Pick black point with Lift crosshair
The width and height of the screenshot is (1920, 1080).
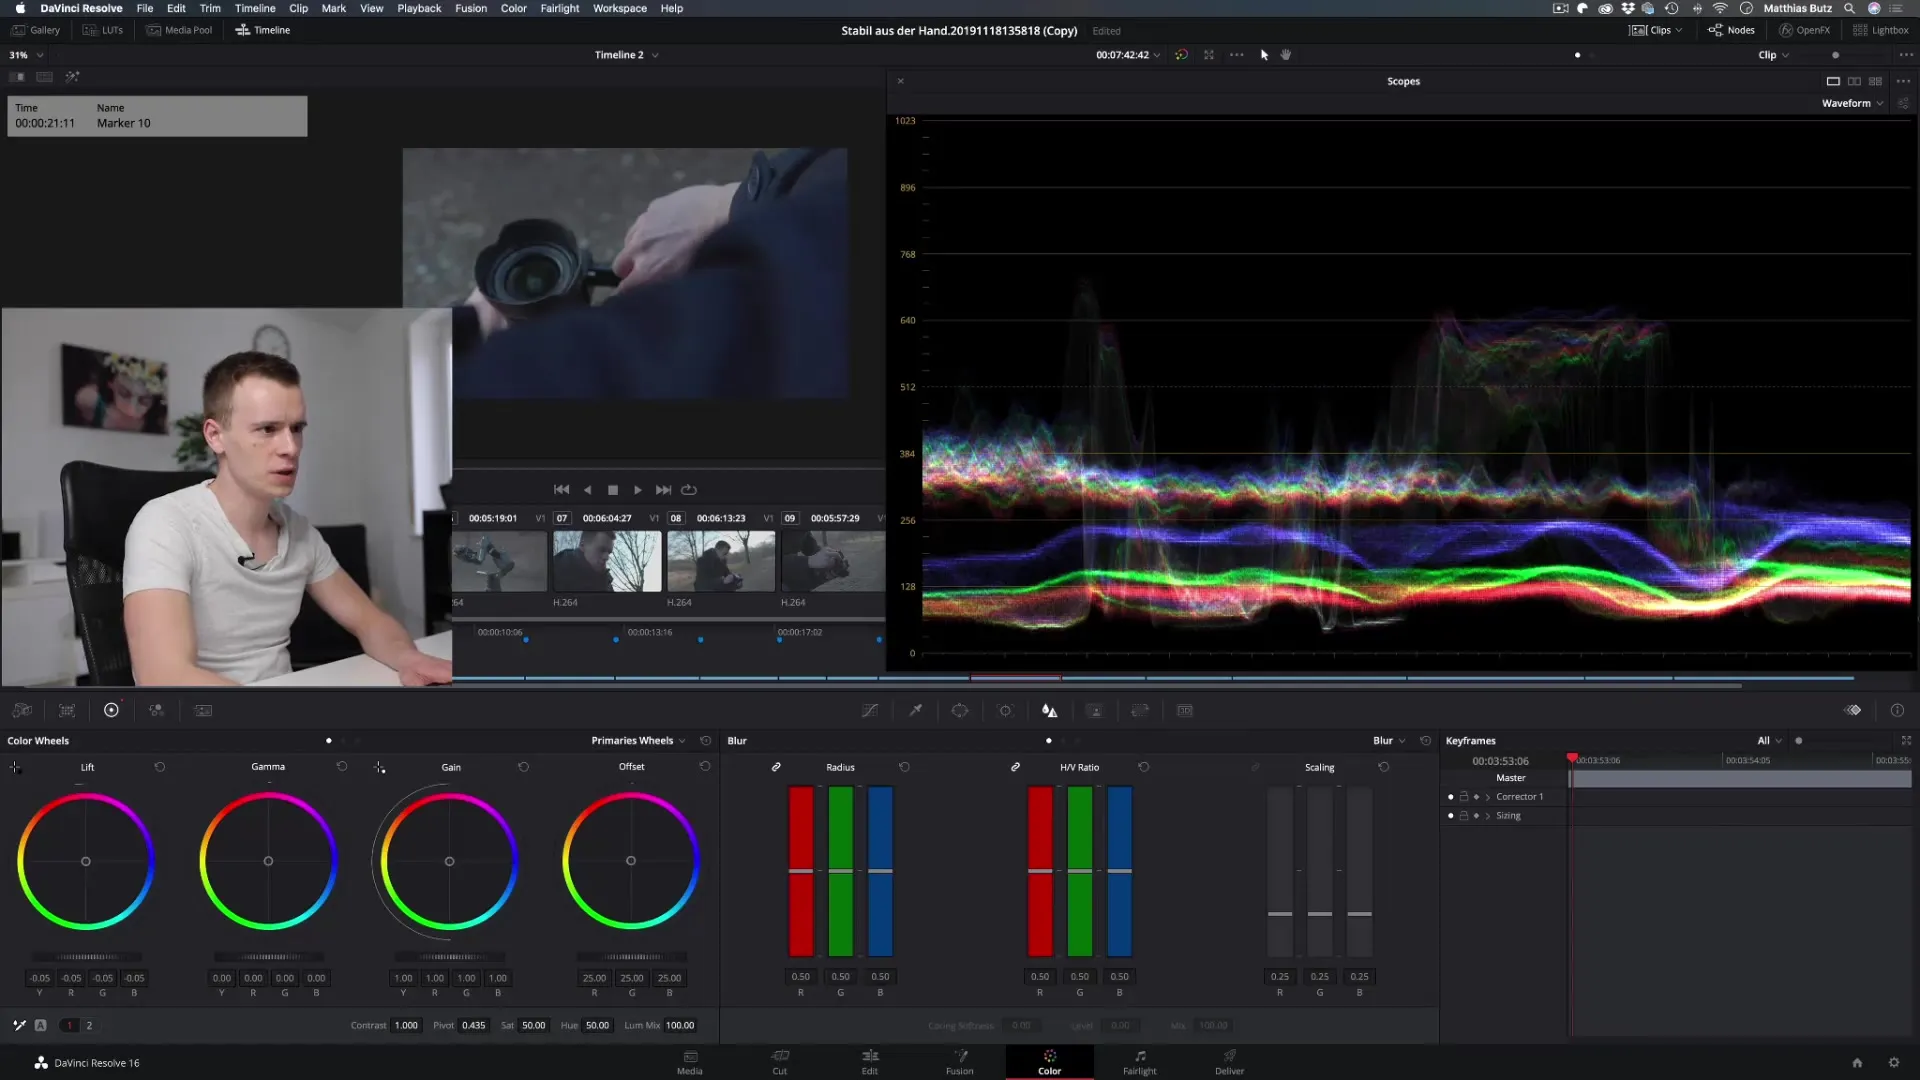coord(15,767)
